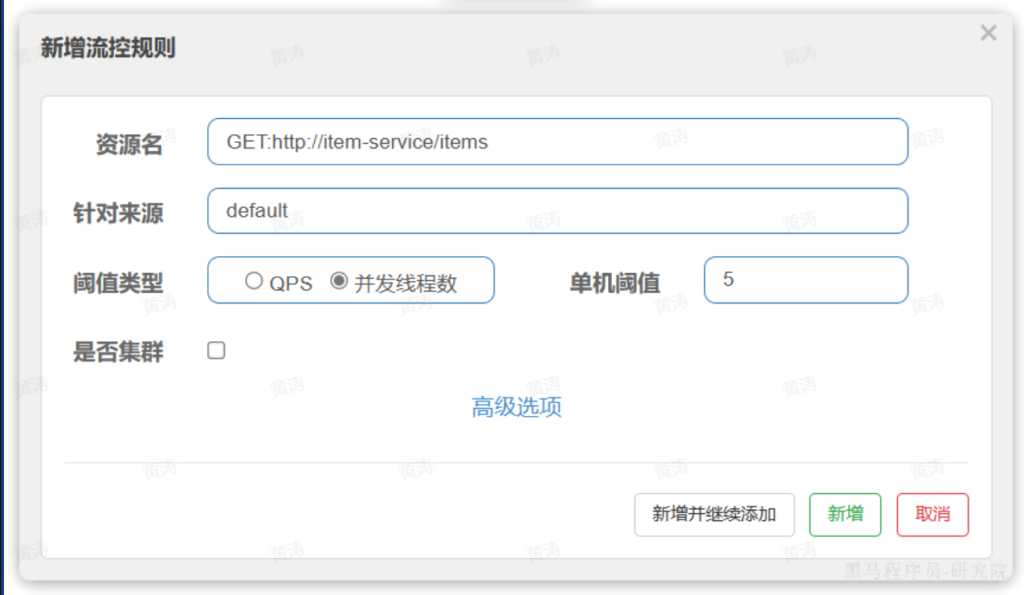This screenshot has height=595, width=1024.
Task: Select the QPS radio button
Action: pyautogui.click(x=254, y=282)
